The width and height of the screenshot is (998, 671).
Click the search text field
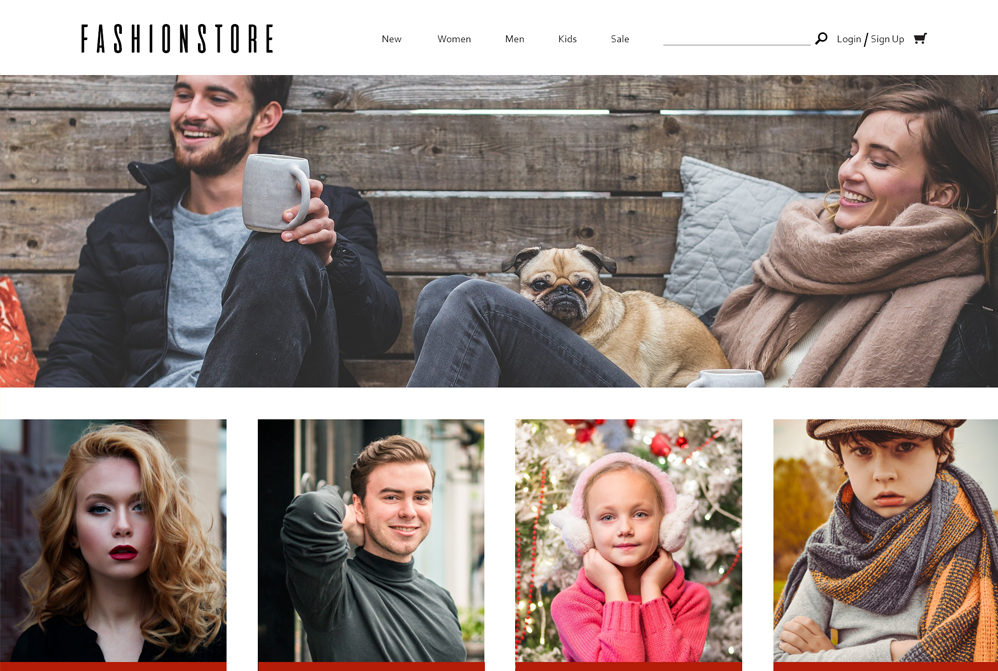pos(736,38)
